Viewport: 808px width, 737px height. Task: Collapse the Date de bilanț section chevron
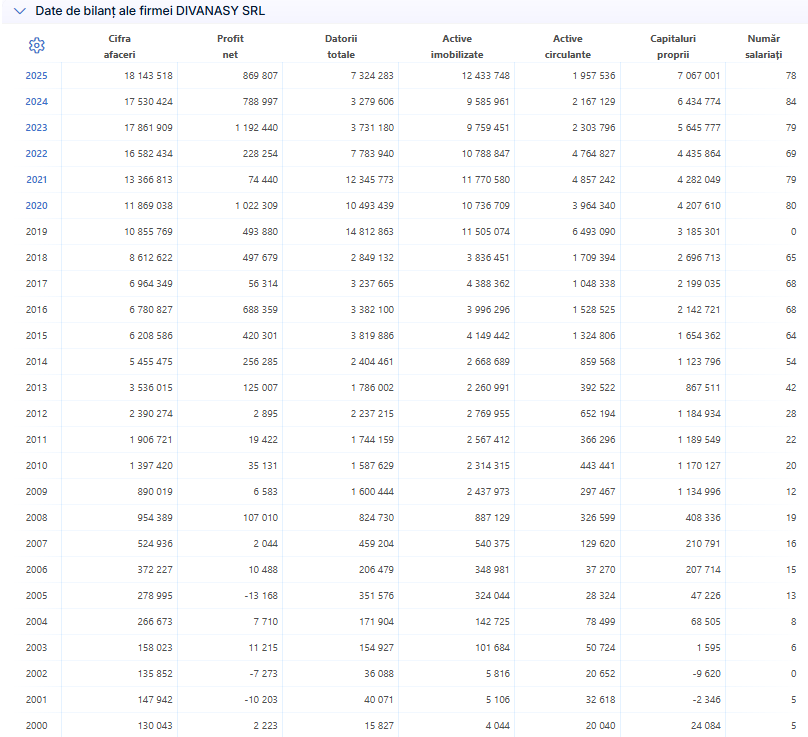(20, 11)
